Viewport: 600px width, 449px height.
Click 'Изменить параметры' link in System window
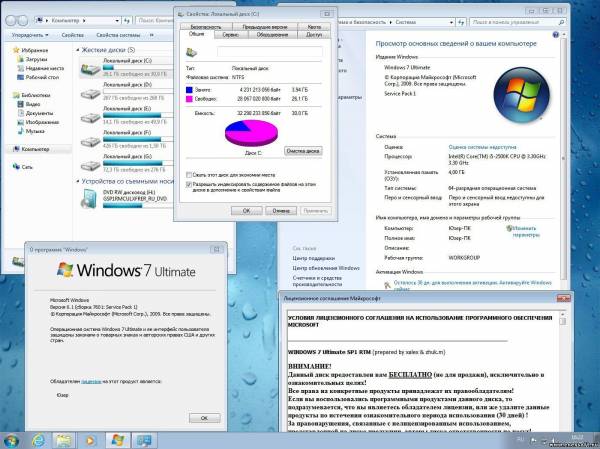pyautogui.click(x=526, y=232)
